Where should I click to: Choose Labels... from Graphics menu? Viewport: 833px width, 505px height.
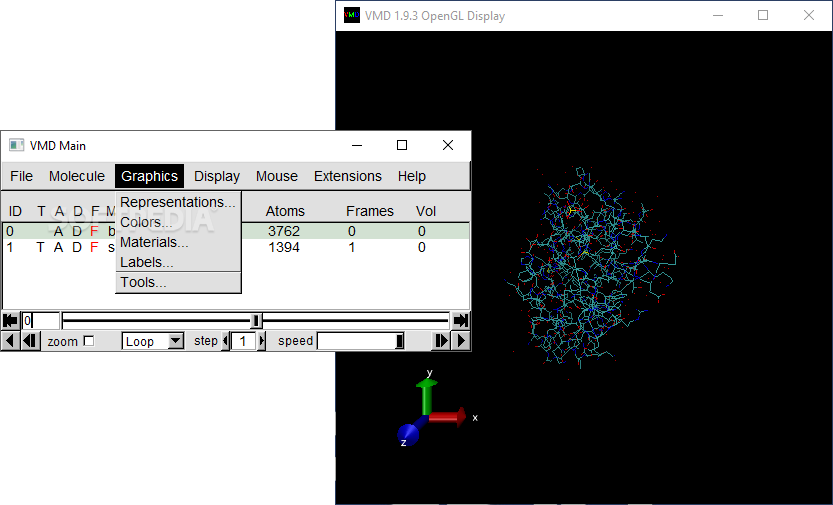tap(178, 262)
